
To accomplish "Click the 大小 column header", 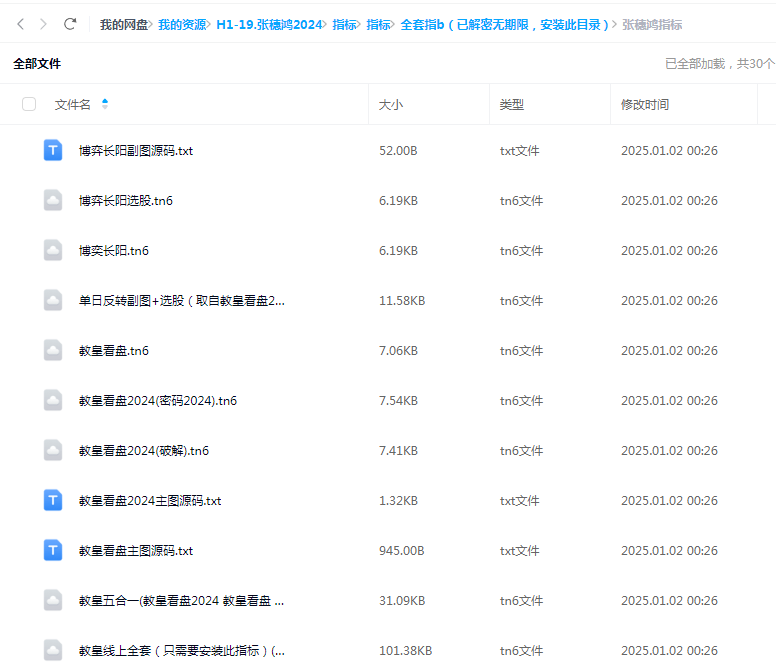I will (390, 104).
